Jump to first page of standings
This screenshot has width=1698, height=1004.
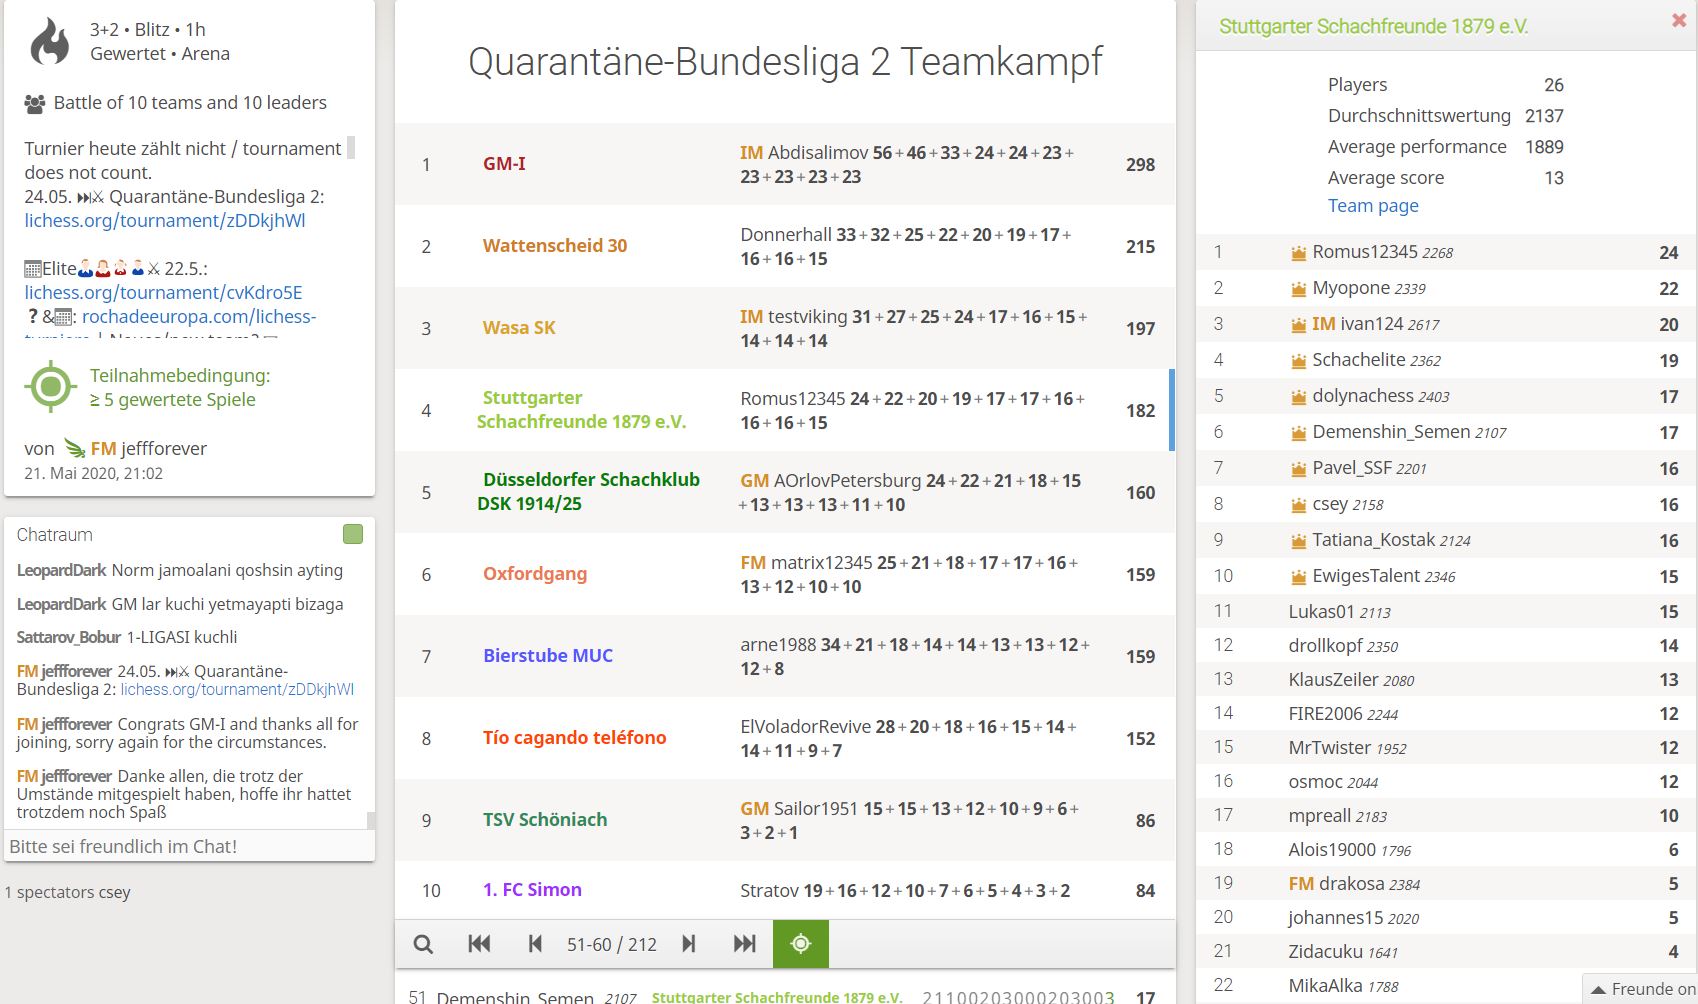[479, 944]
